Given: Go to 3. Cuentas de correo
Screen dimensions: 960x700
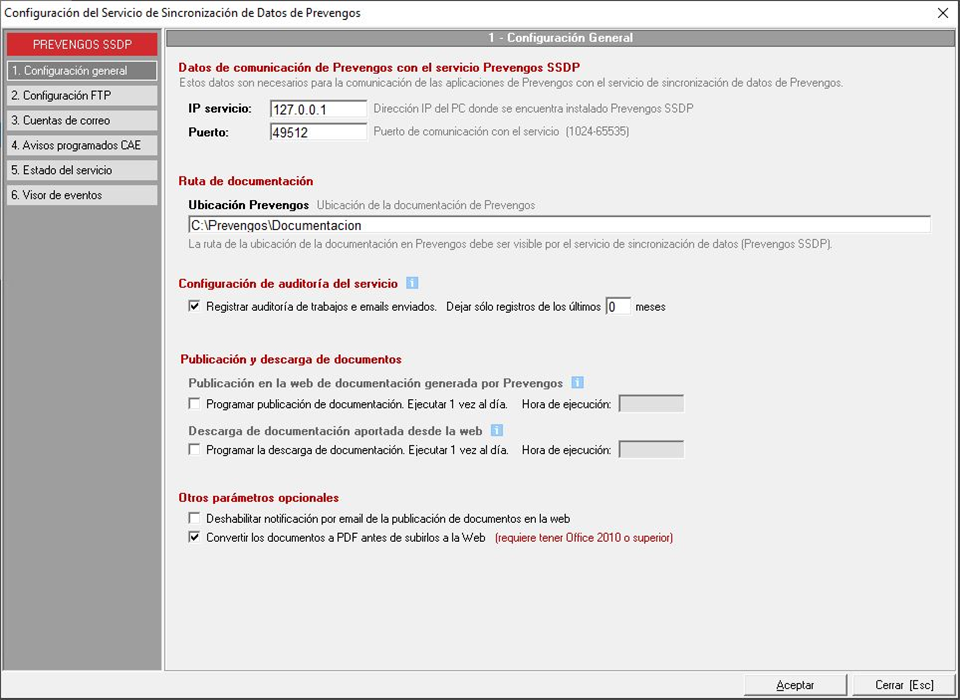Looking at the screenshot, I should click(81, 121).
